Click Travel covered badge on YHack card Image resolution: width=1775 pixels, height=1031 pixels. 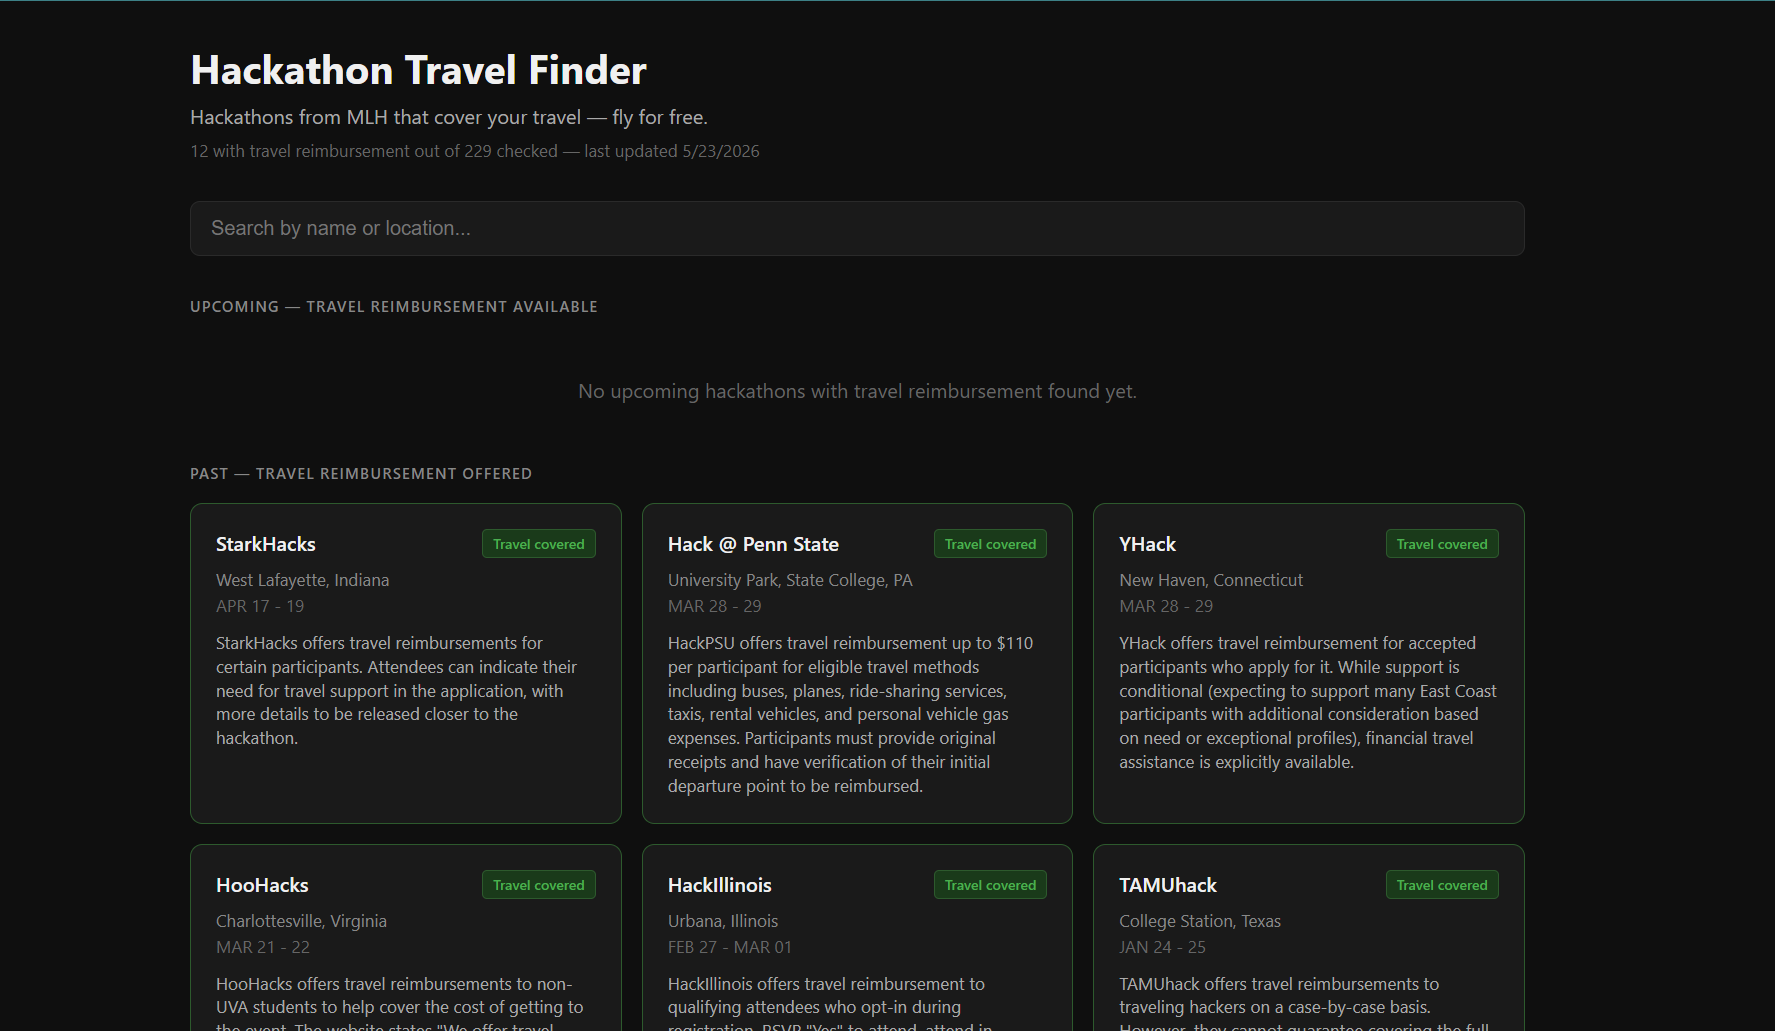1442,544
